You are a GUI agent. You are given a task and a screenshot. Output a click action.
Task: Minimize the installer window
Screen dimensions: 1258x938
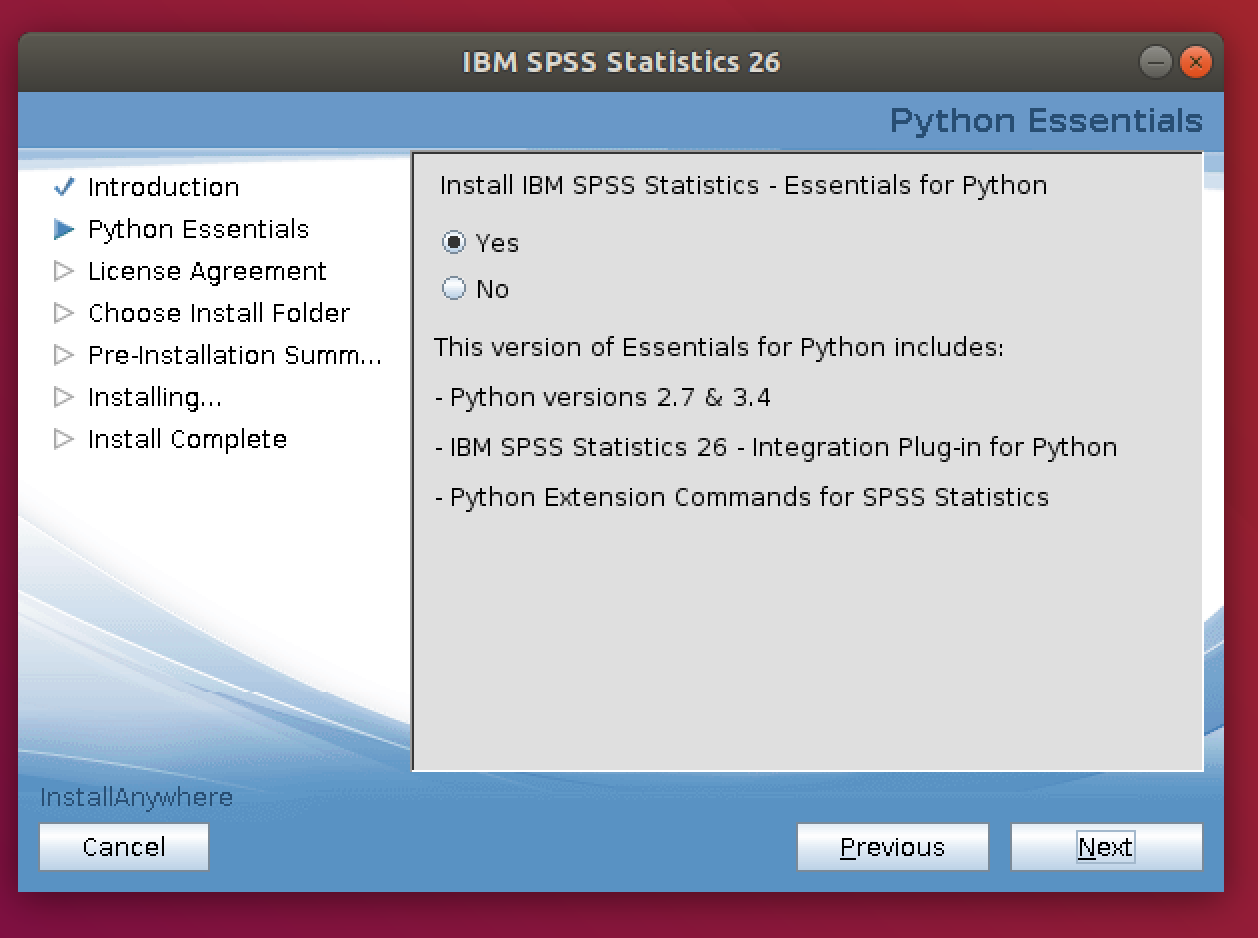tap(1156, 63)
